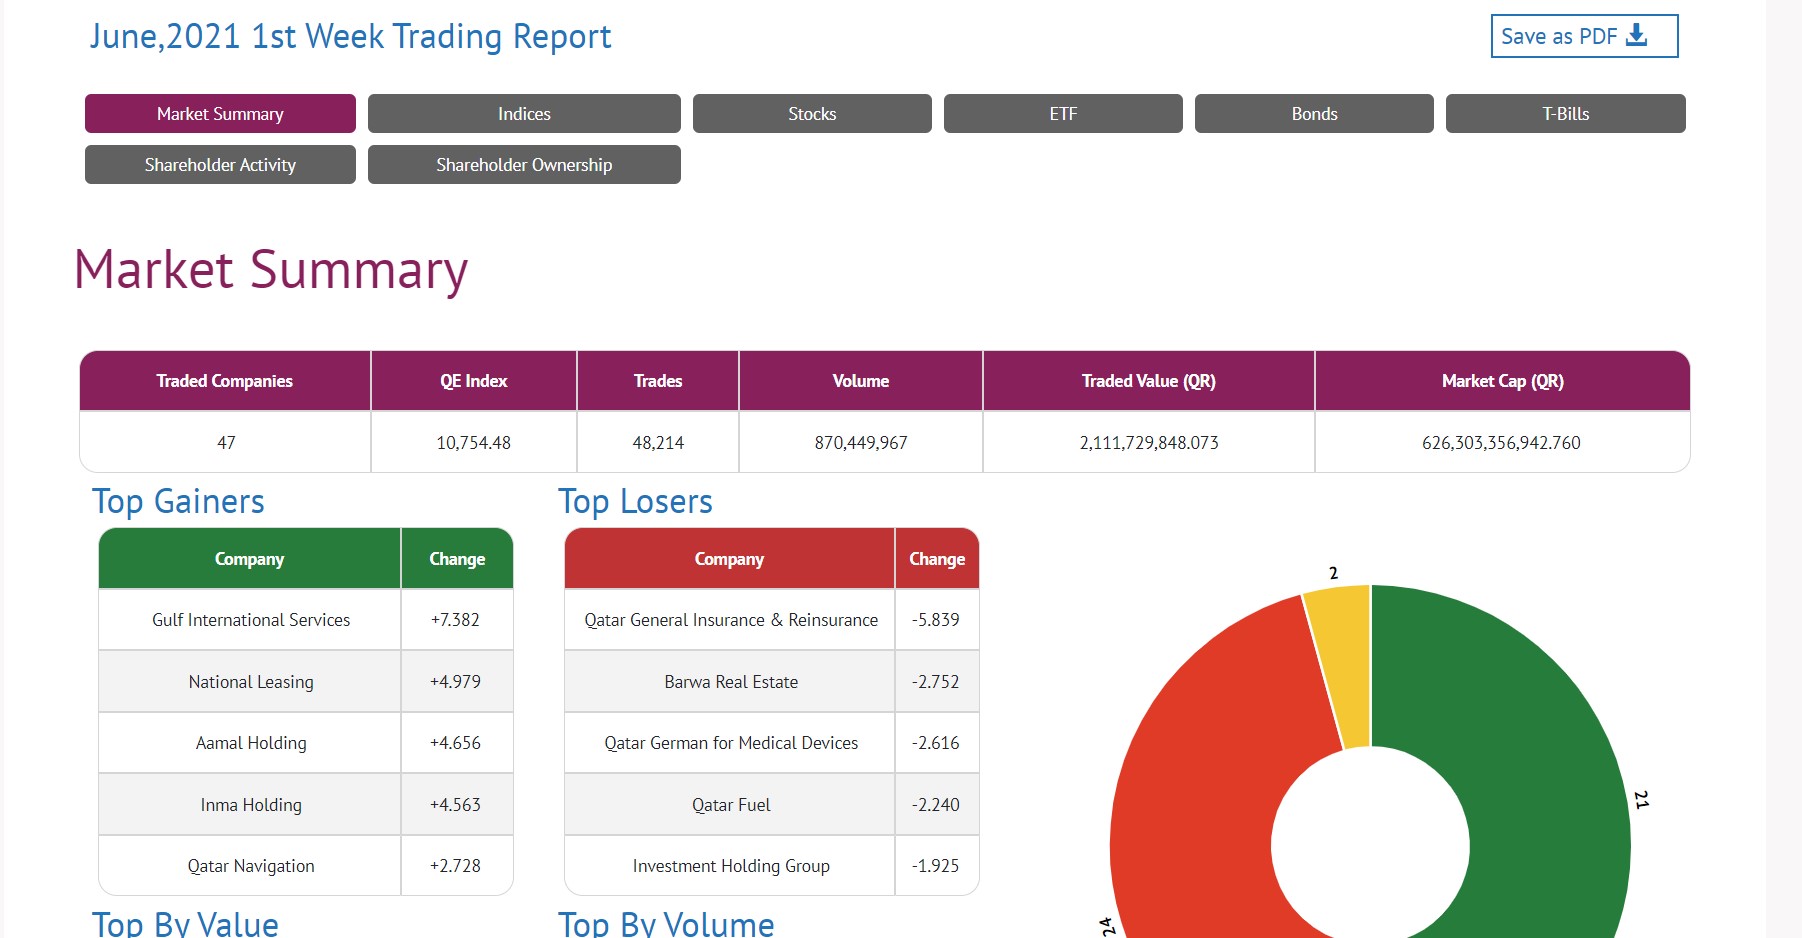Click Barwa Real Estate in Top Losers

click(x=731, y=682)
